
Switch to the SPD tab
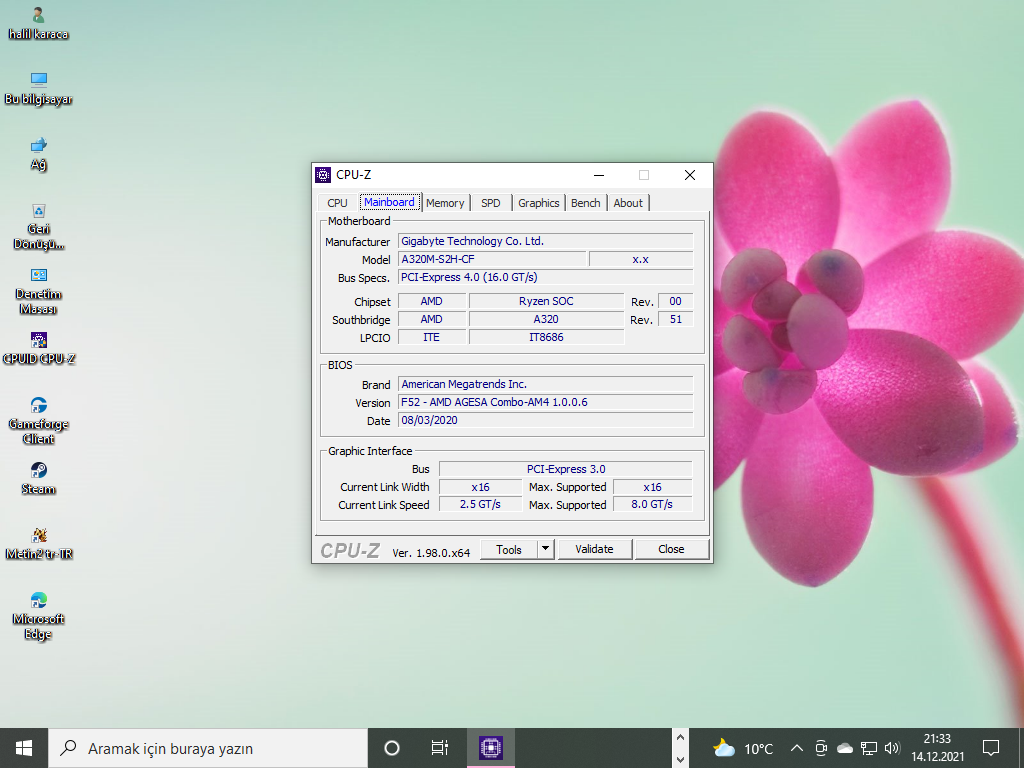pyautogui.click(x=490, y=203)
